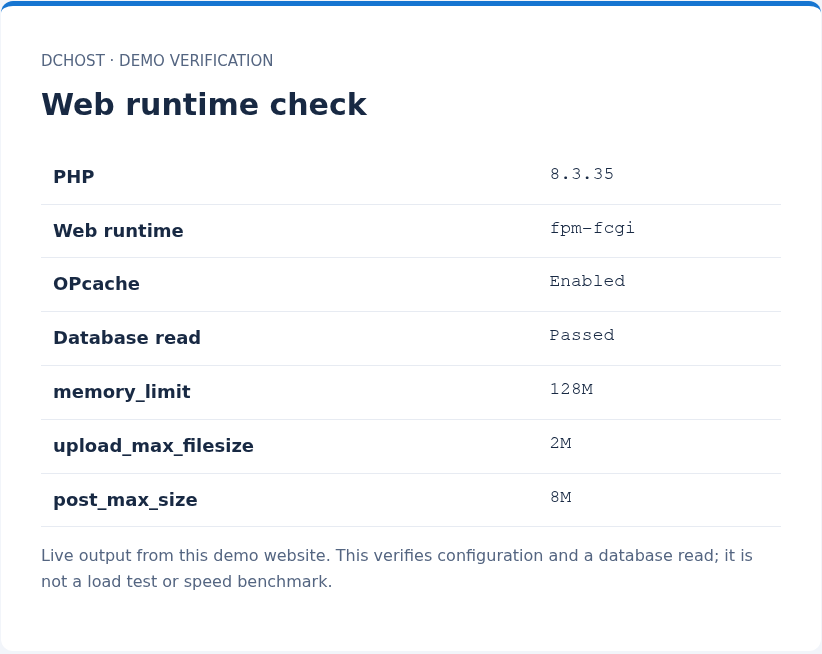The height and width of the screenshot is (654, 822).
Task: Click the Web runtime row label
Action: (x=118, y=231)
